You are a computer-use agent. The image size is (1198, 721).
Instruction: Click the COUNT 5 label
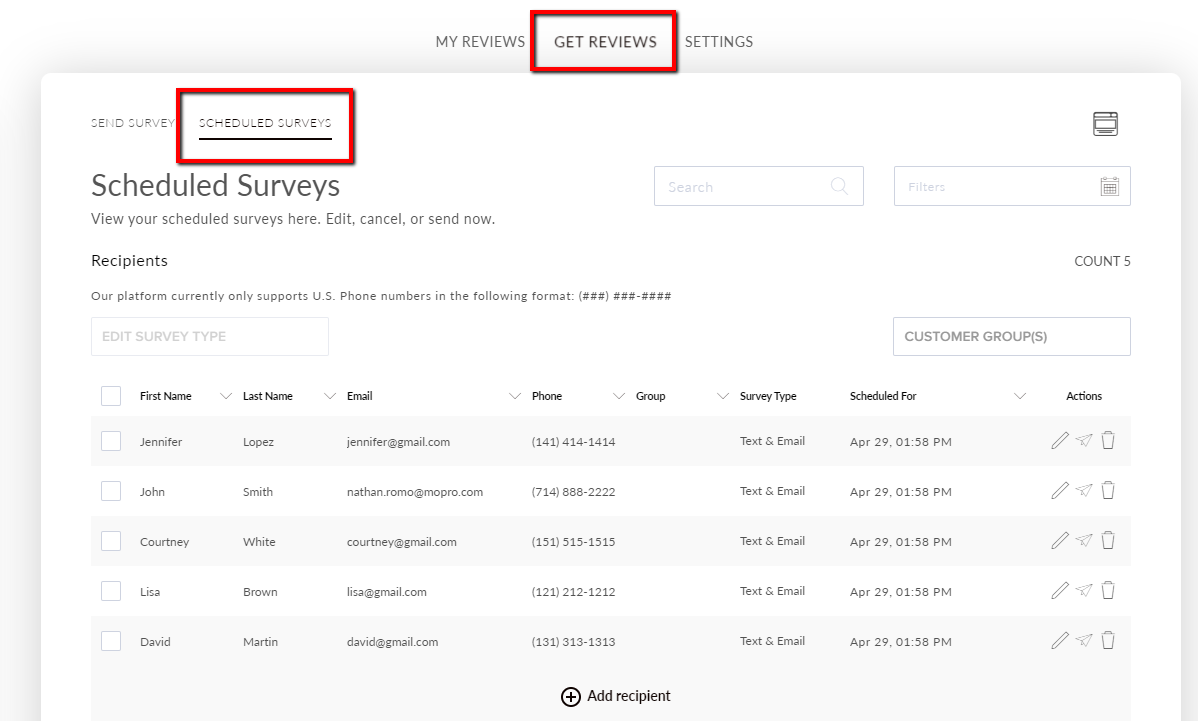pyautogui.click(x=1102, y=261)
